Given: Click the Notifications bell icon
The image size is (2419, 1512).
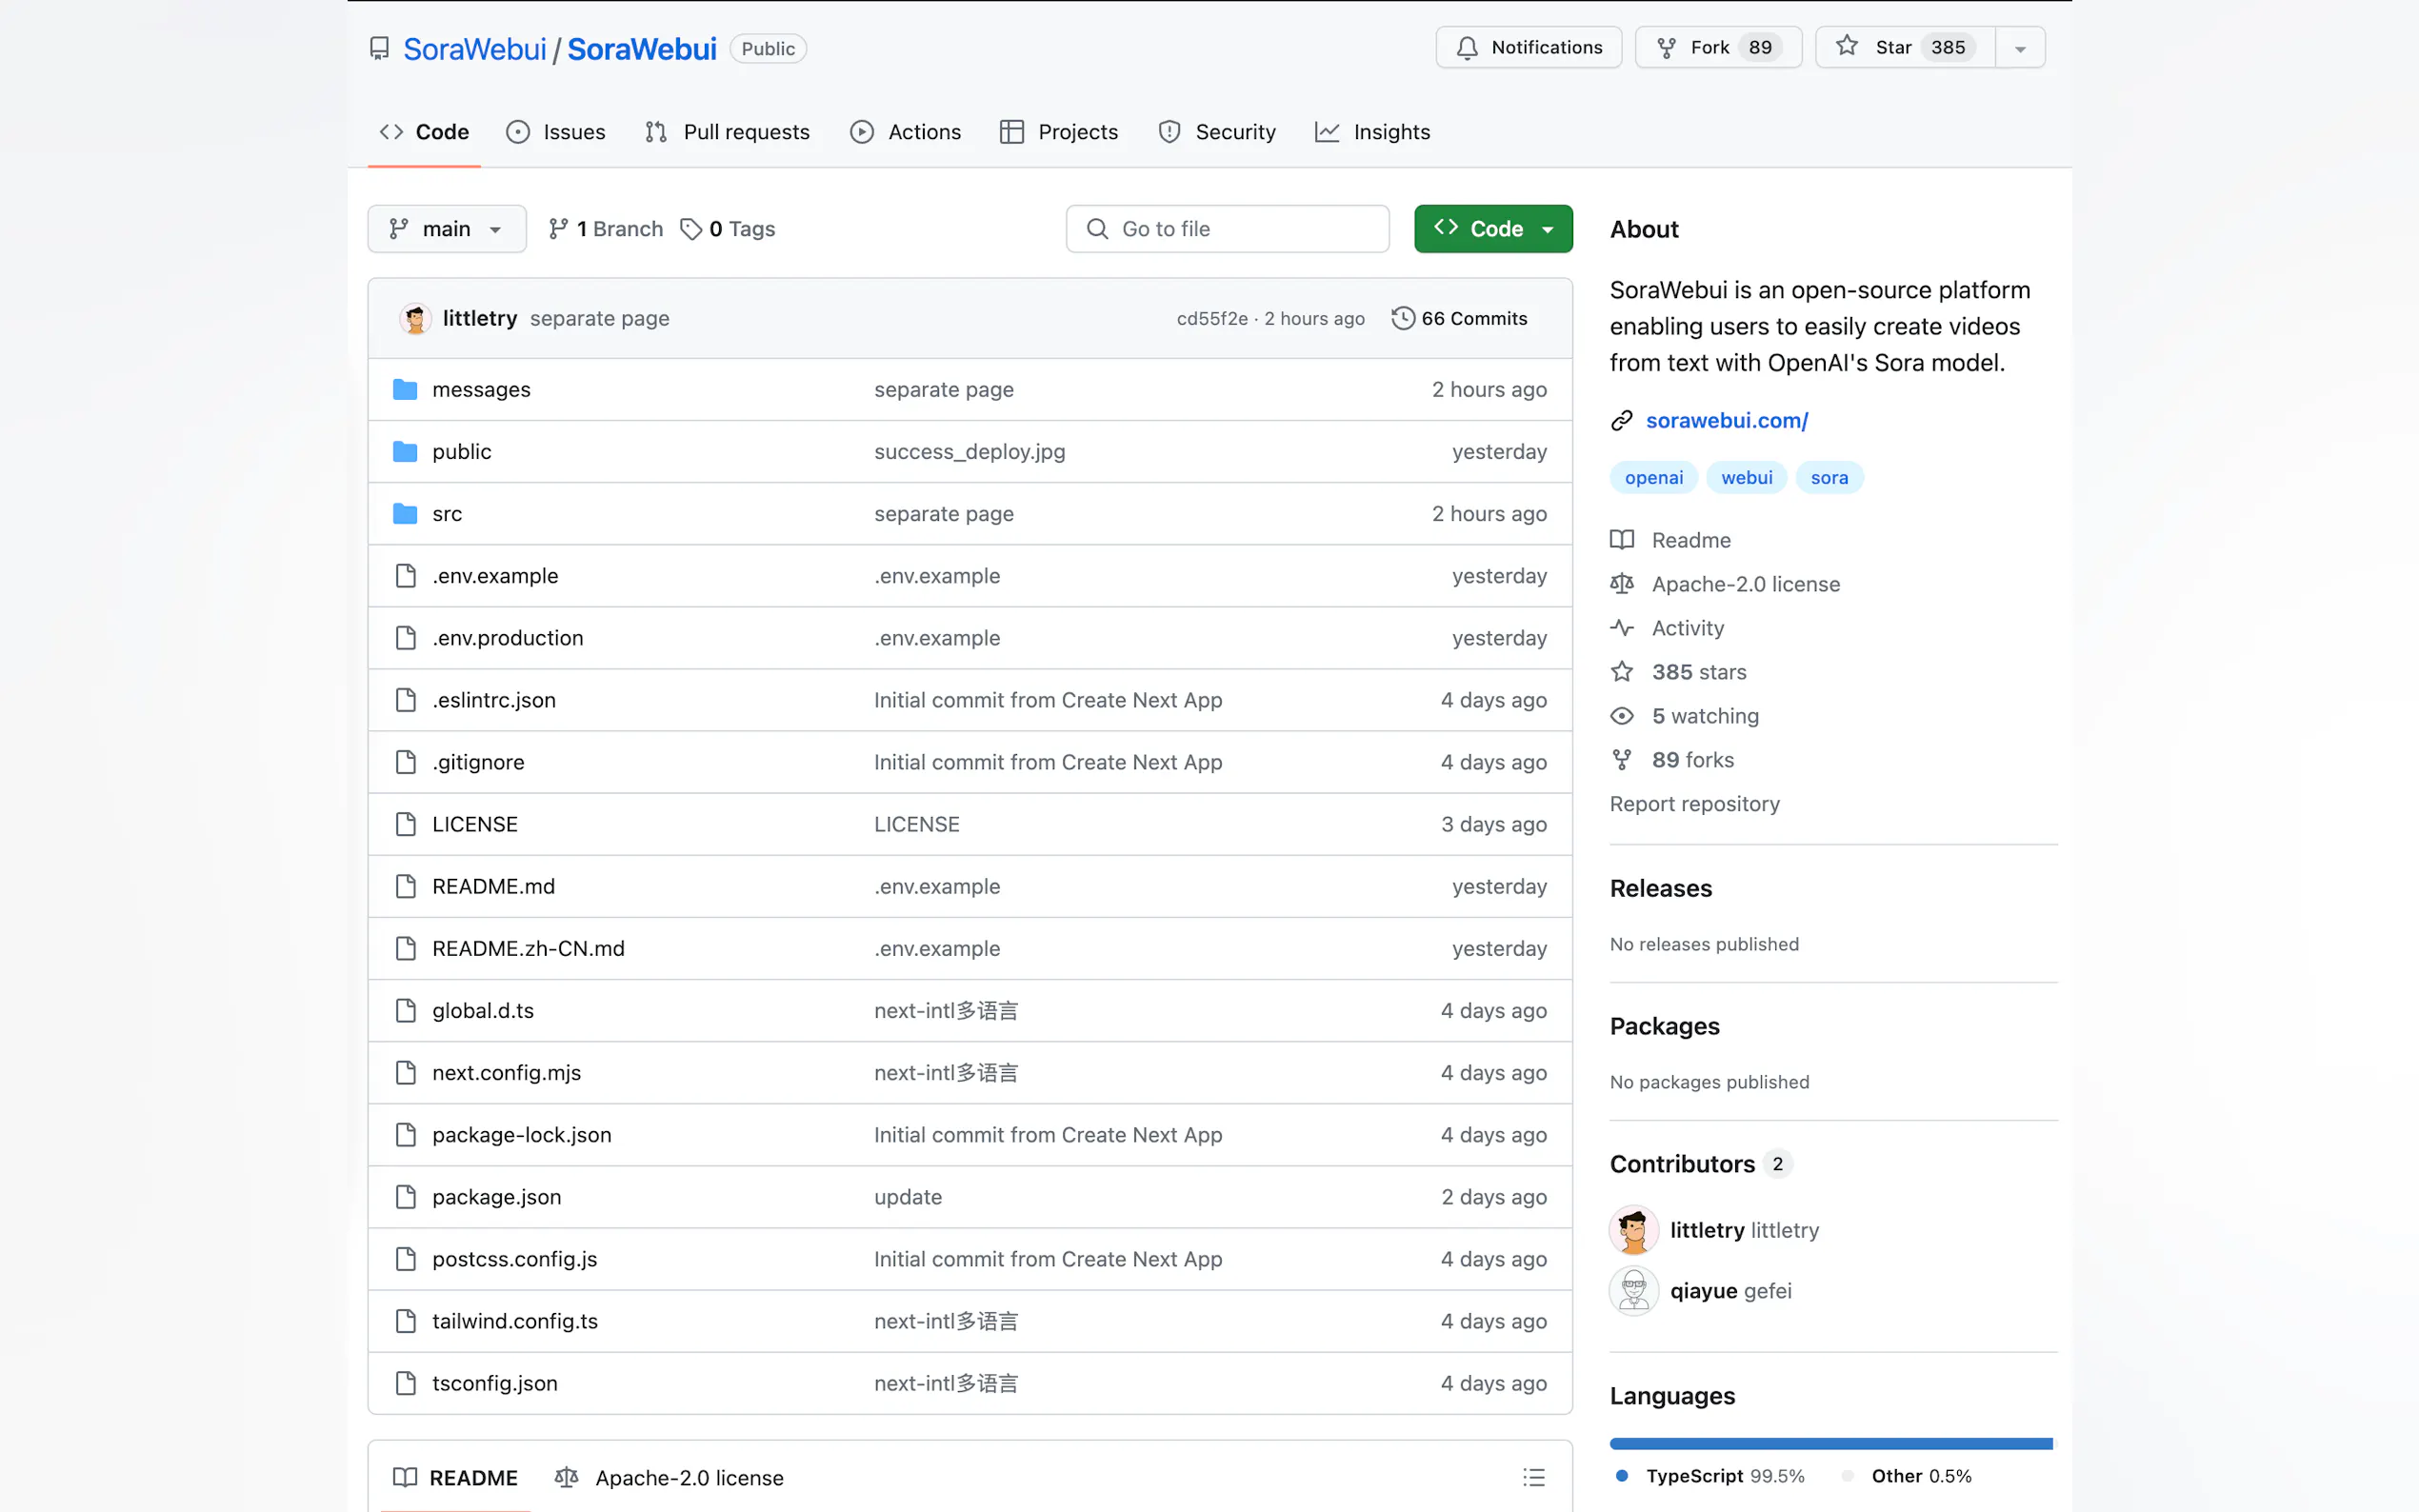Looking at the screenshot, I should 1466,48.
